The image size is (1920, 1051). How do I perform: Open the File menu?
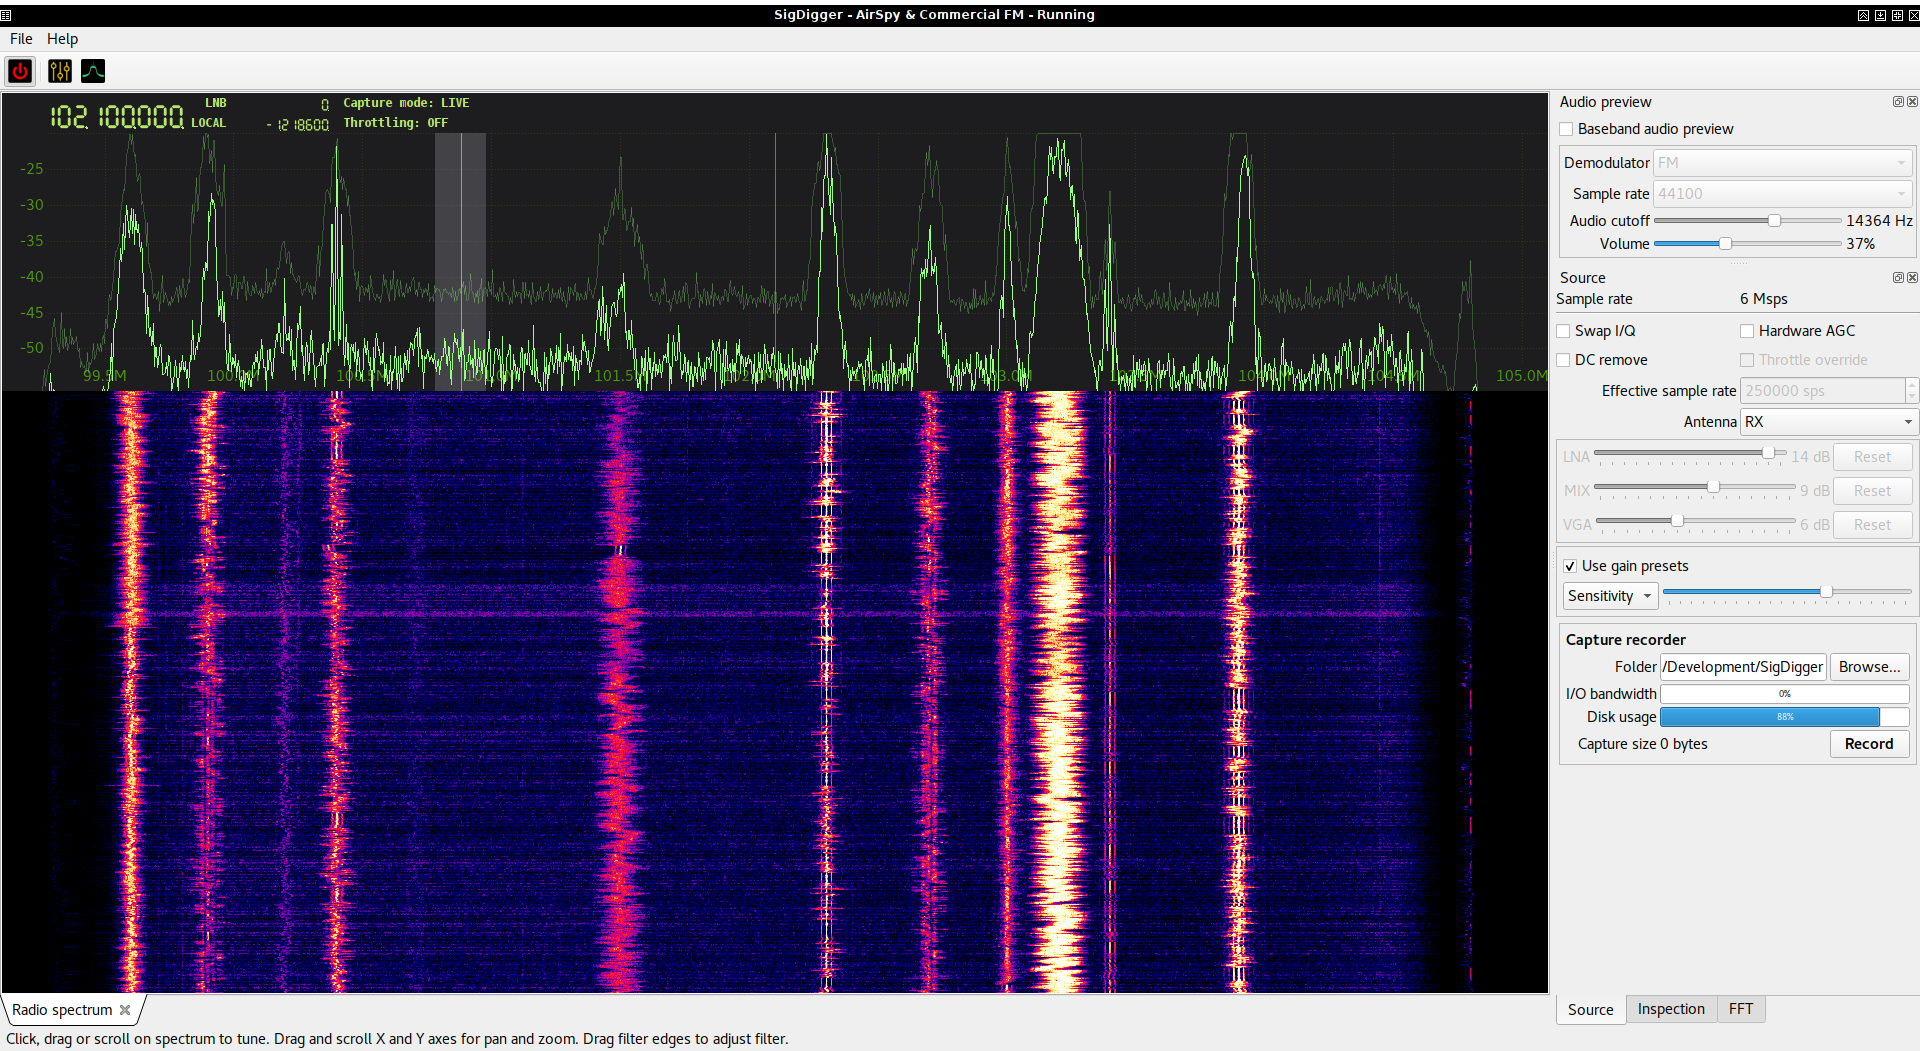(x=21, y=39)
